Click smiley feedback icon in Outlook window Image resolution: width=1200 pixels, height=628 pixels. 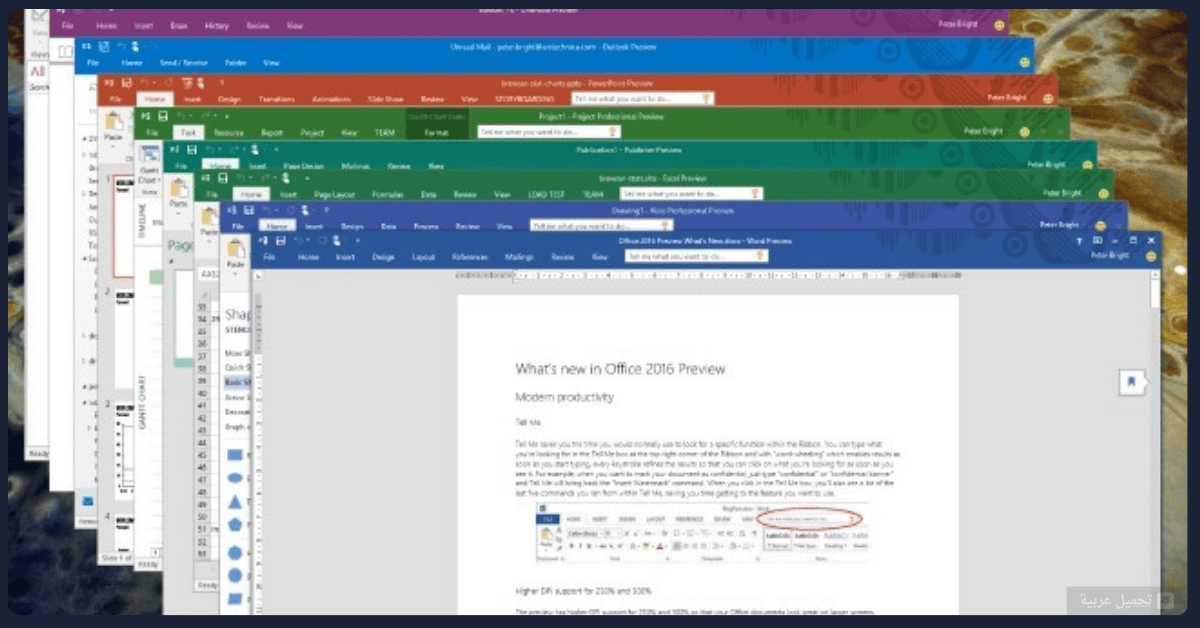(x=1024, y=63)
